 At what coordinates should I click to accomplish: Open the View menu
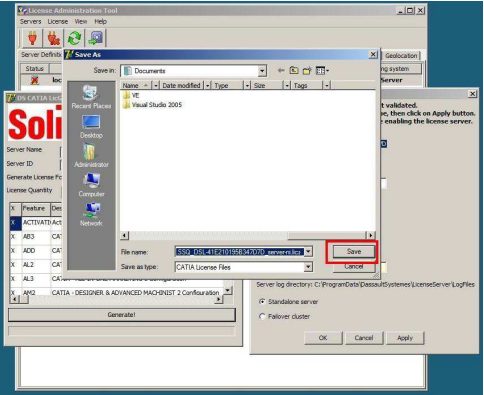coord(81,22)
